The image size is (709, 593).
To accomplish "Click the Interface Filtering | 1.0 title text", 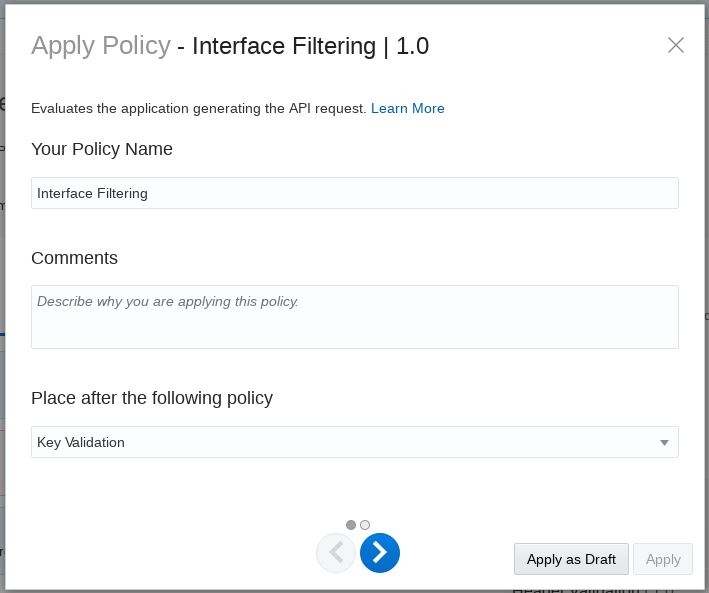I will 310,46.
